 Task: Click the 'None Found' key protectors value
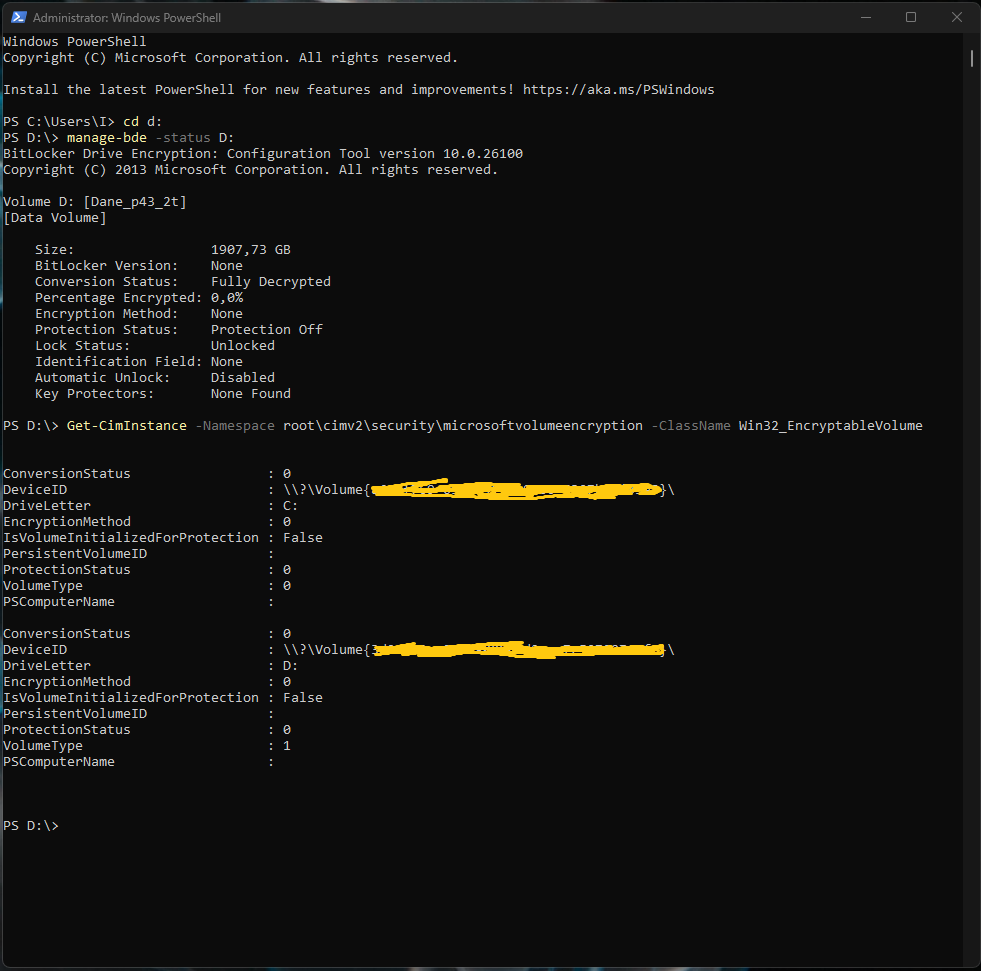(250, 394)
